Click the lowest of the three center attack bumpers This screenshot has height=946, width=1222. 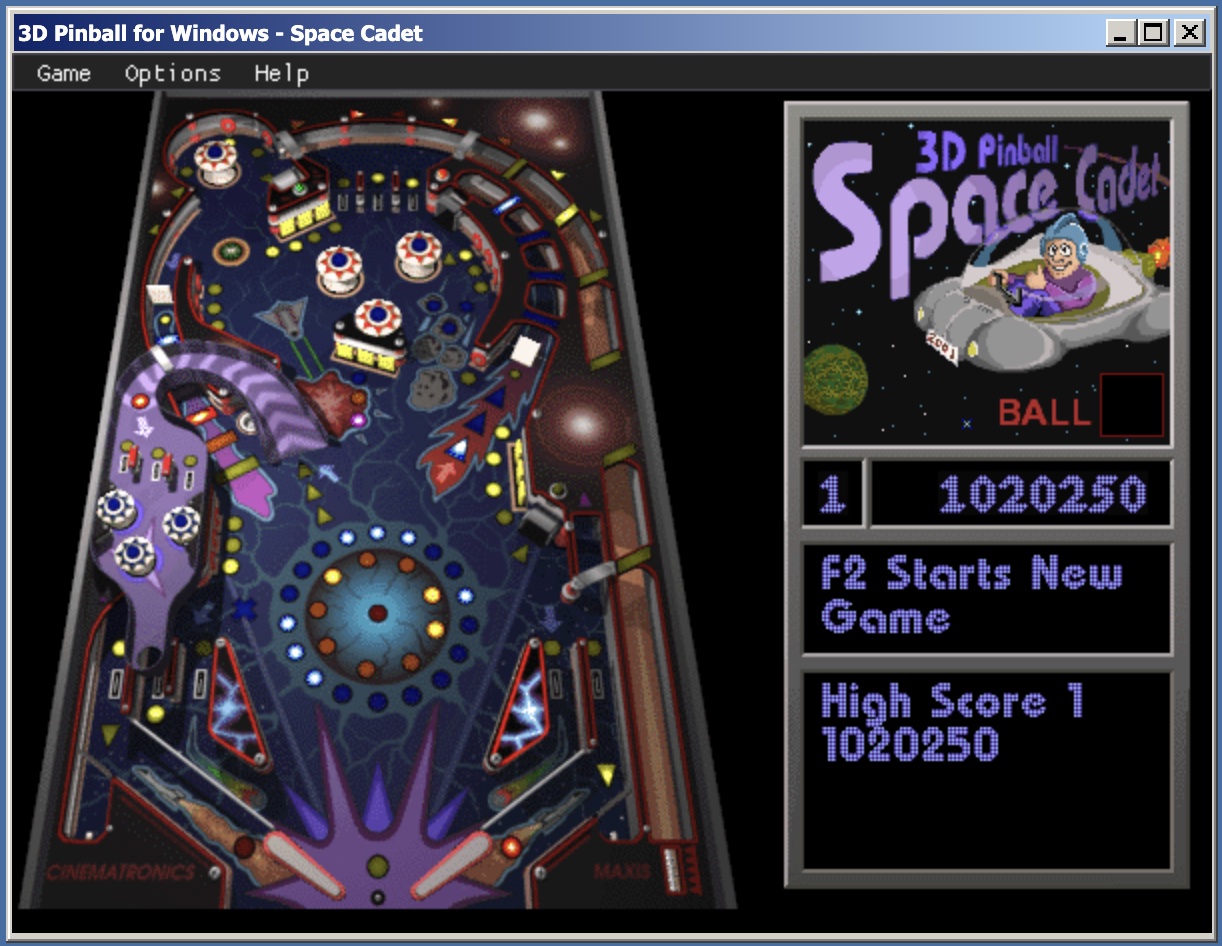[378, 320]
